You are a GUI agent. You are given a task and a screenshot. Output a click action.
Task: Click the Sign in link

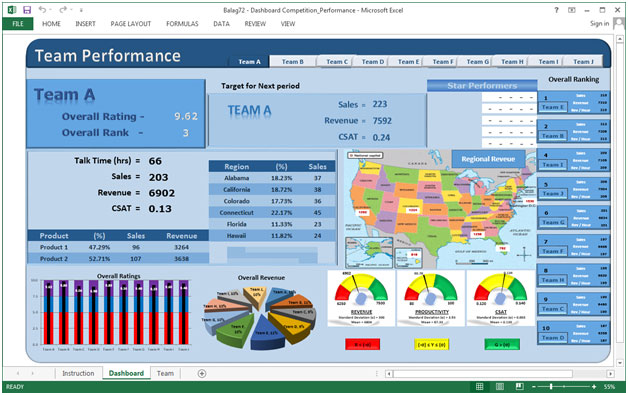point(599,24)
